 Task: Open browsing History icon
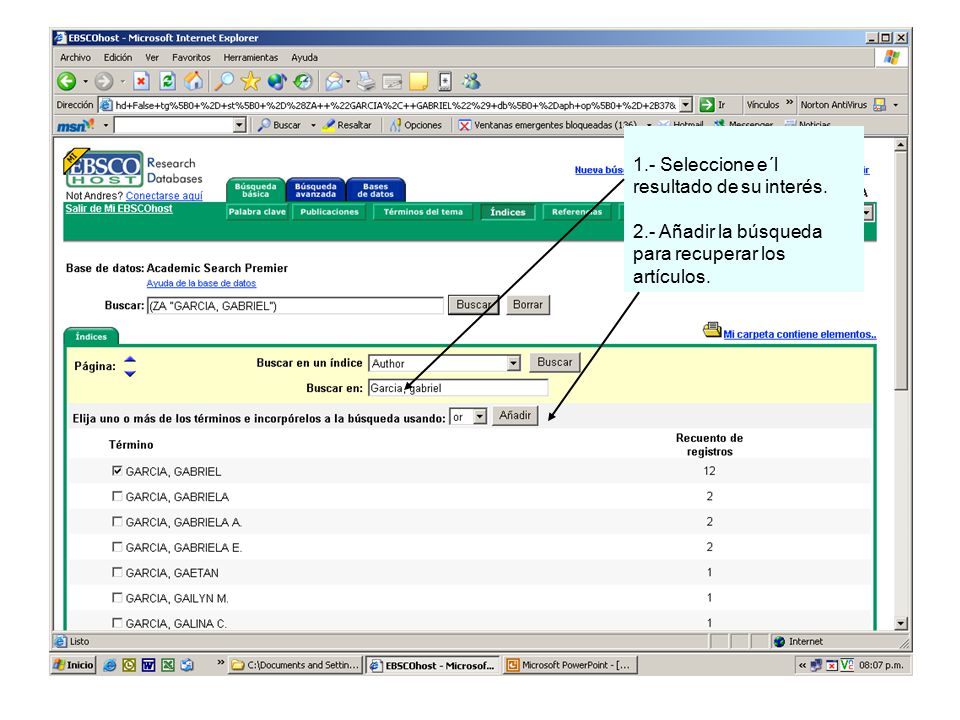pyautogui.click(x=303, y=81)
